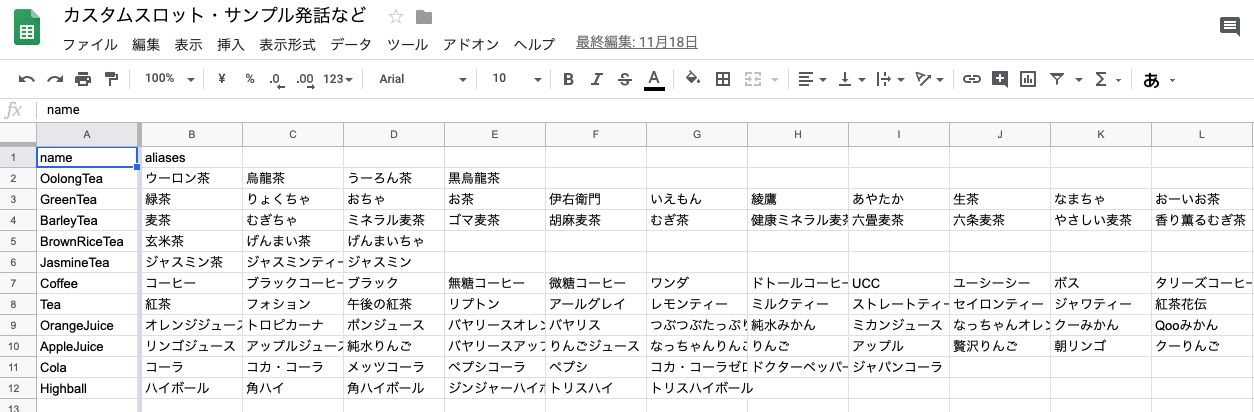The height and width of the screenshot is (412, 1254).
Task: Format as yen currency
Action: point(221,79)
